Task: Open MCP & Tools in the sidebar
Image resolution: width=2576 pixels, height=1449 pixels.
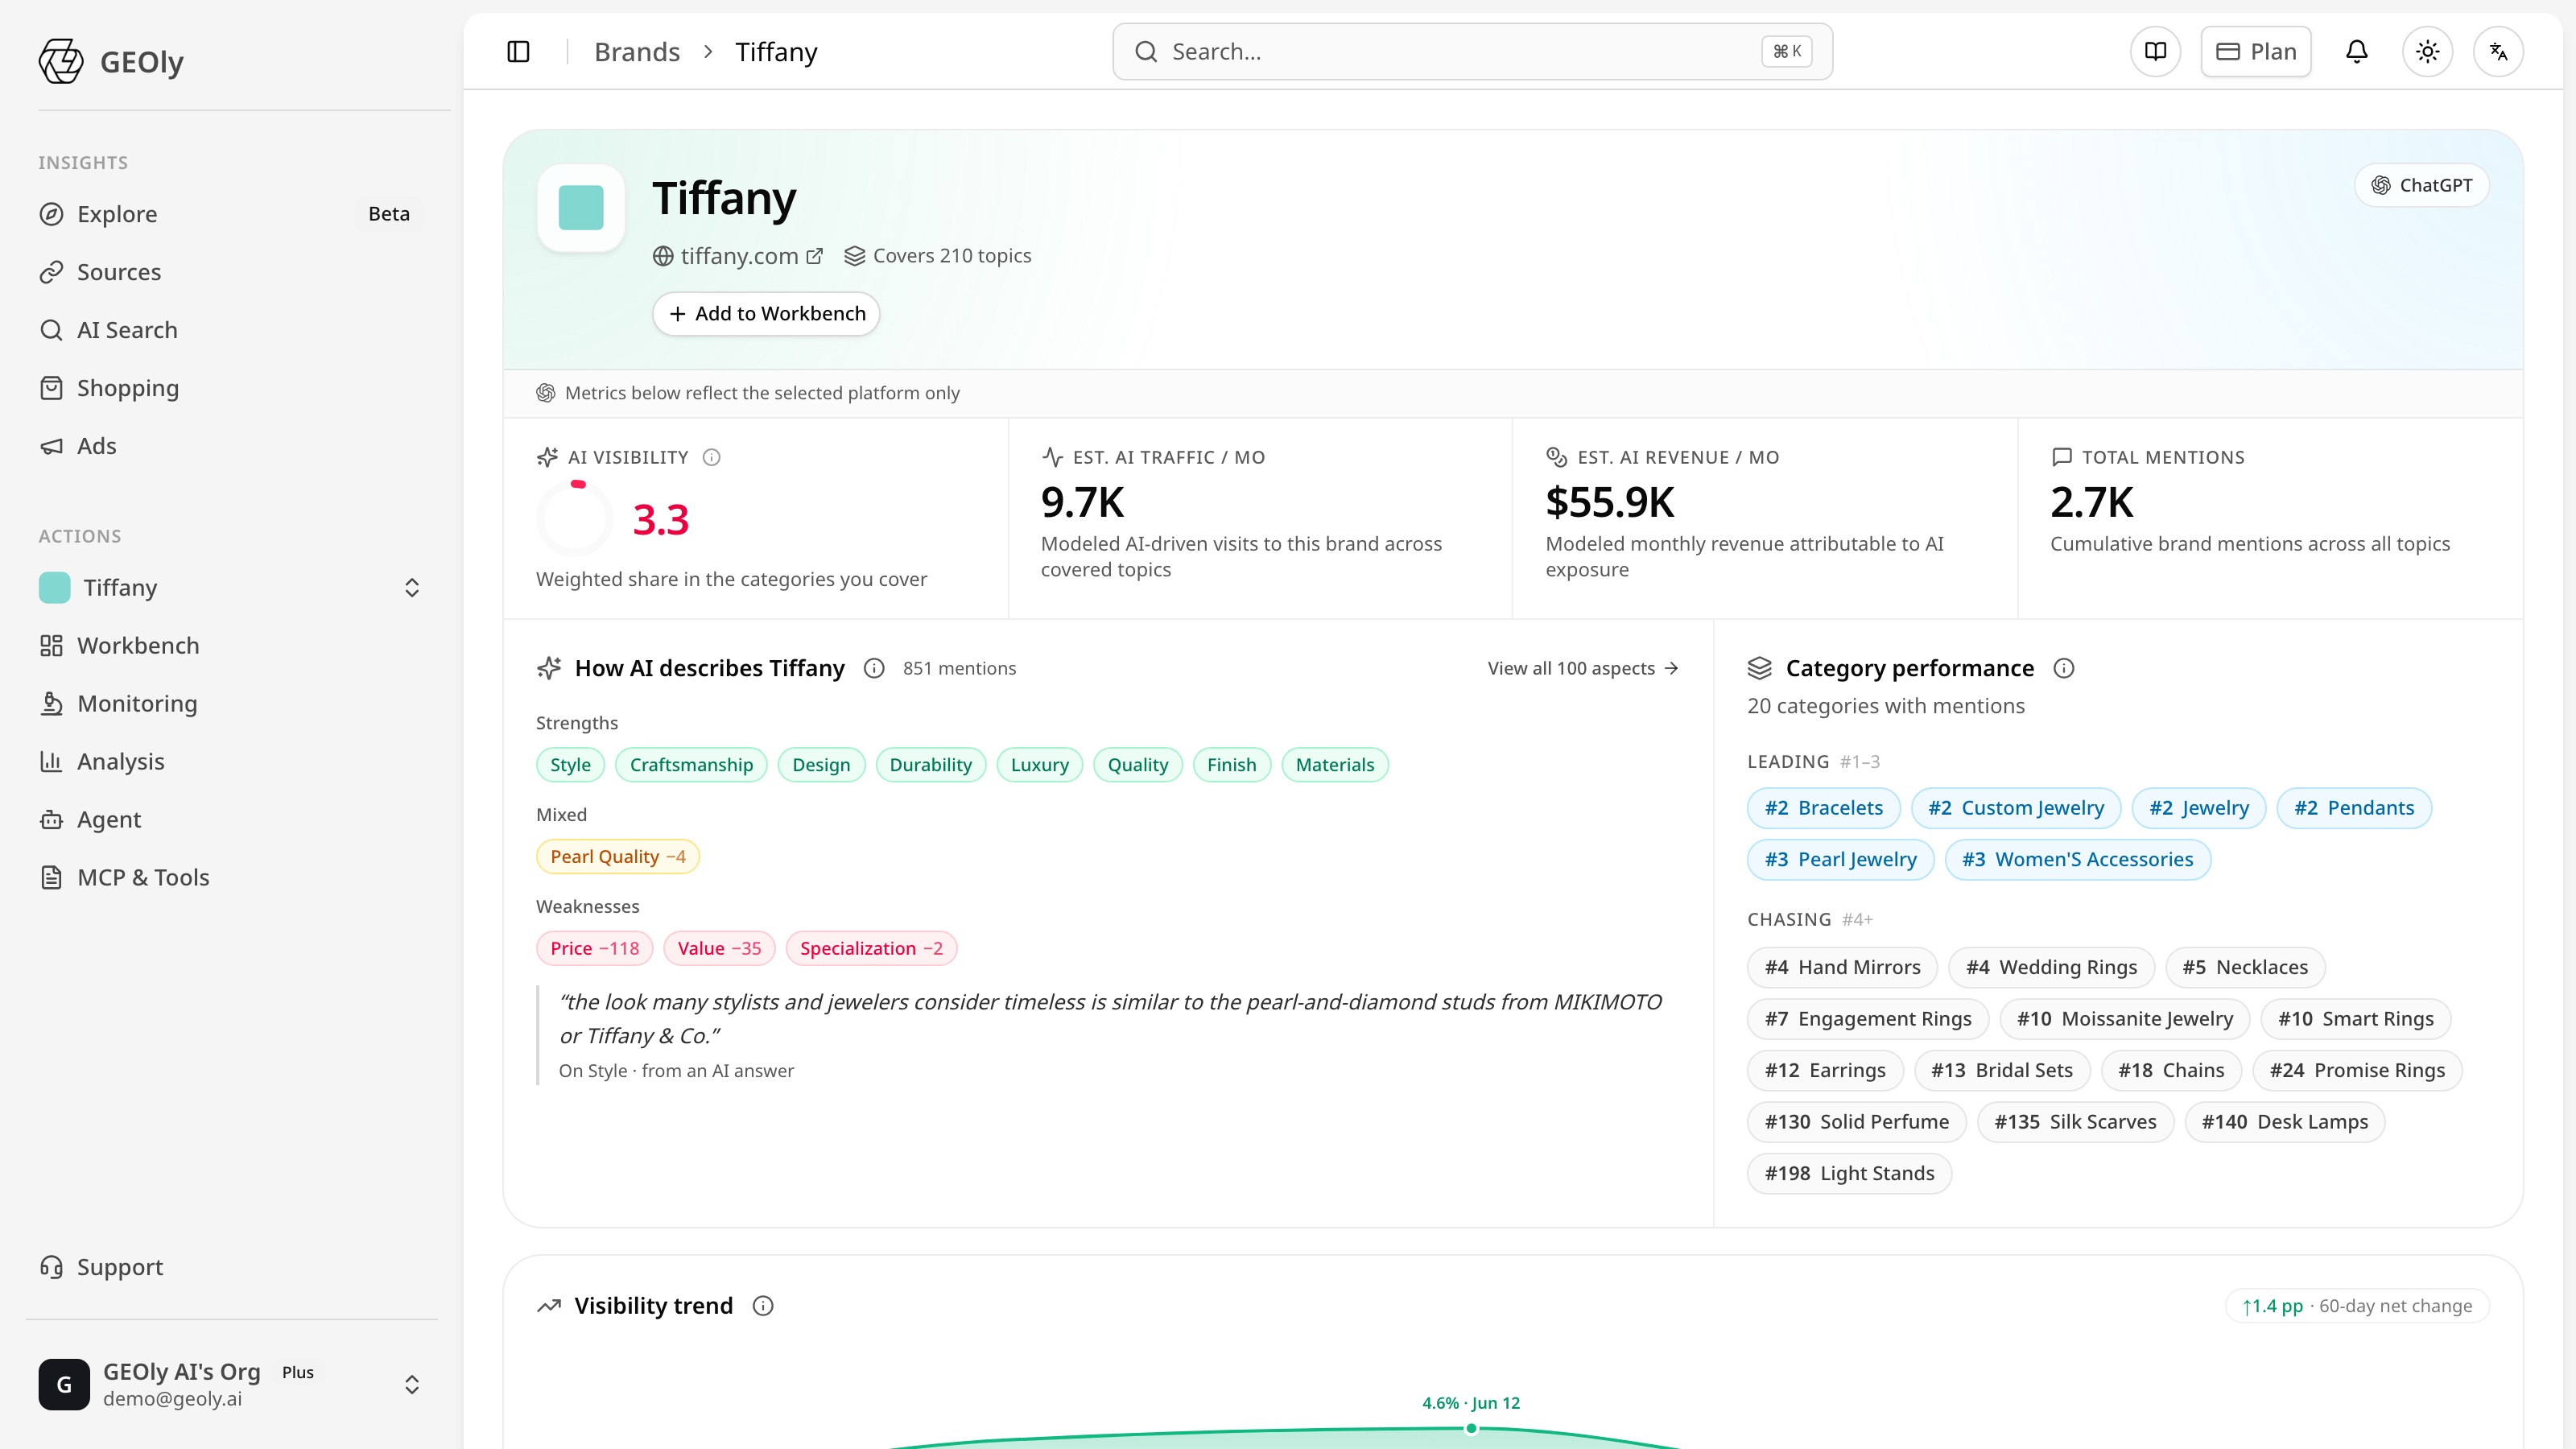Action: [x=231, y=878]
